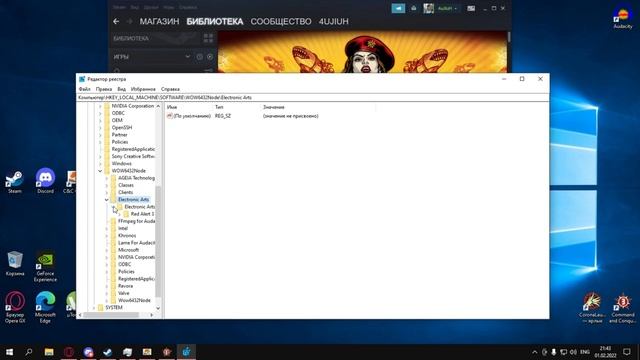Open the Файл menu in Registry Editor
The image size is (640, 360).
pyautogui.click(x=84, y=89)
